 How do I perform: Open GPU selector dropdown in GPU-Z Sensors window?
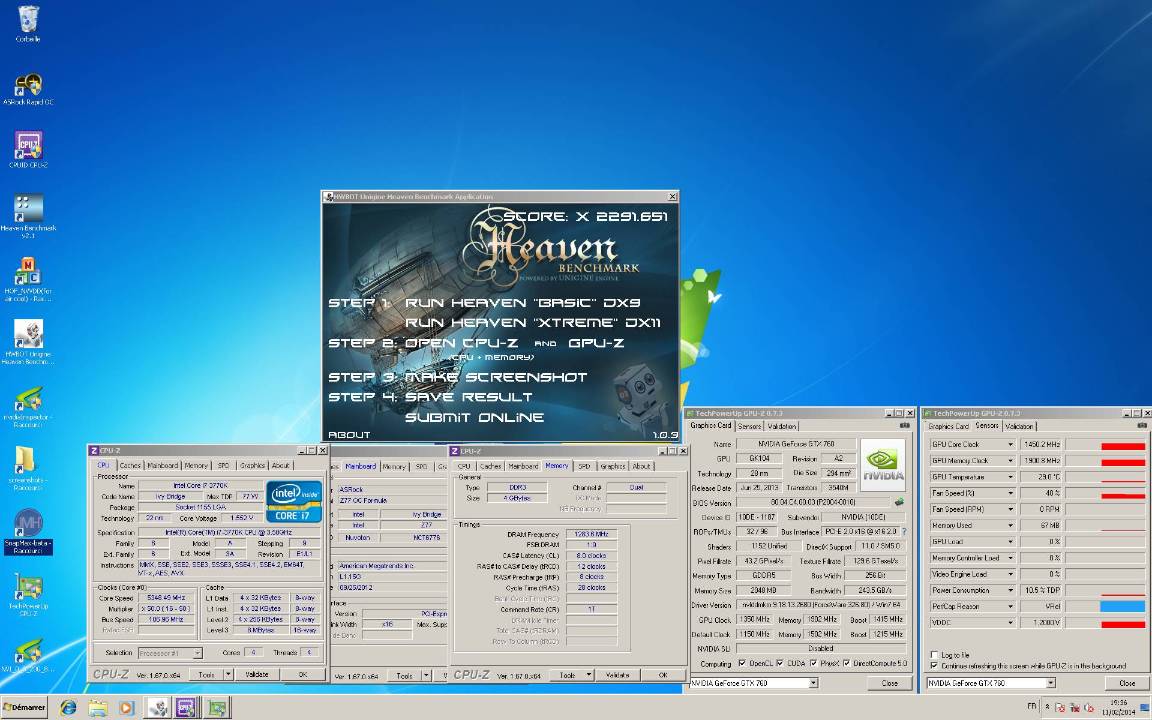(x=1051, y=683)
